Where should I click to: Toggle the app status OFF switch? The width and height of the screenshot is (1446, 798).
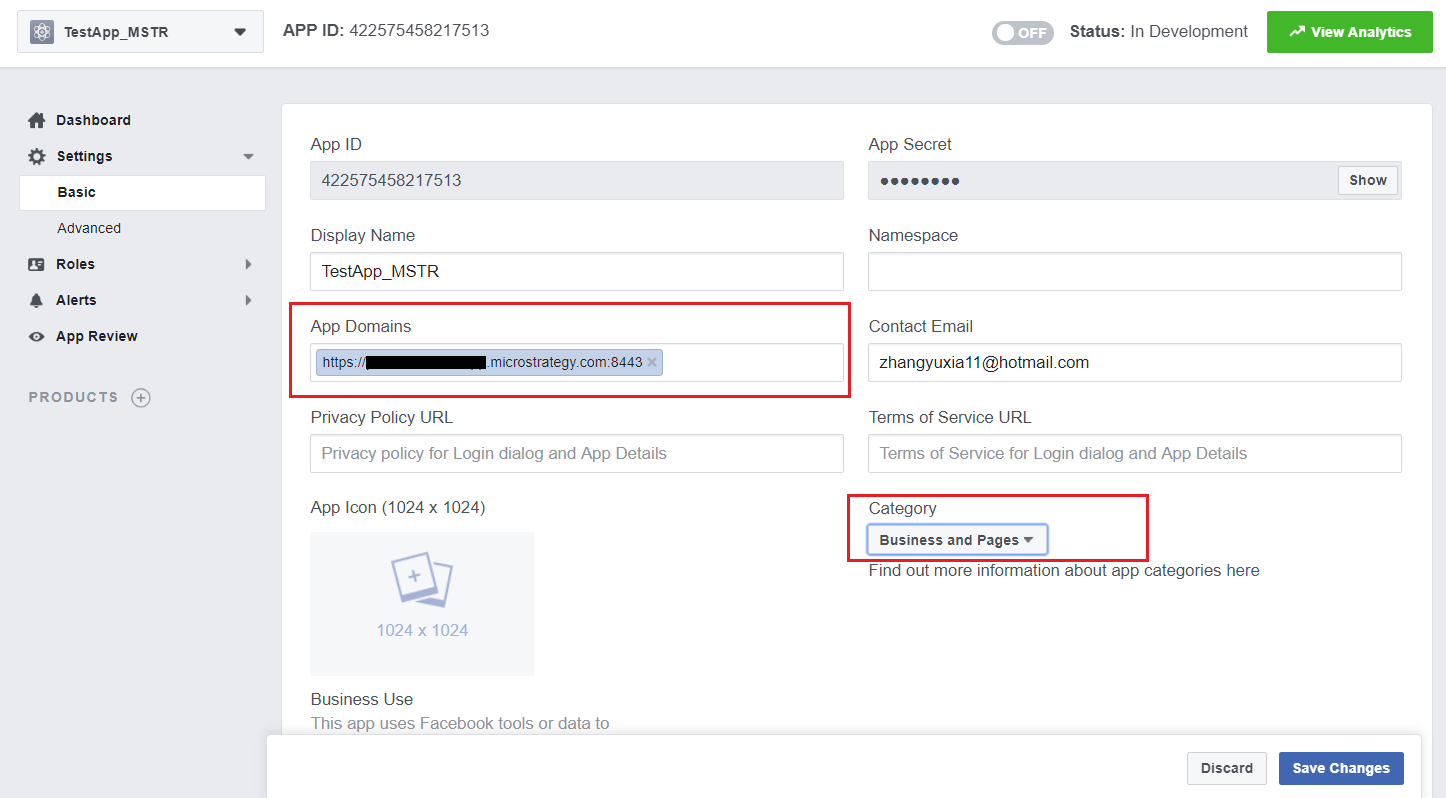1022,33
